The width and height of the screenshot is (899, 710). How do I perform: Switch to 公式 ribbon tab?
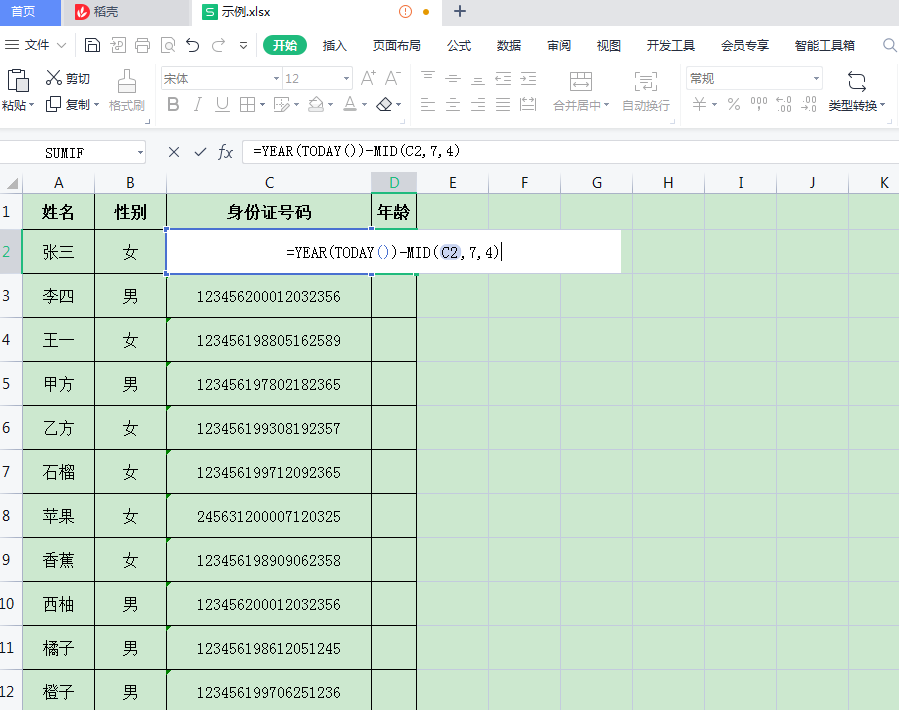(x=459, y=45)
